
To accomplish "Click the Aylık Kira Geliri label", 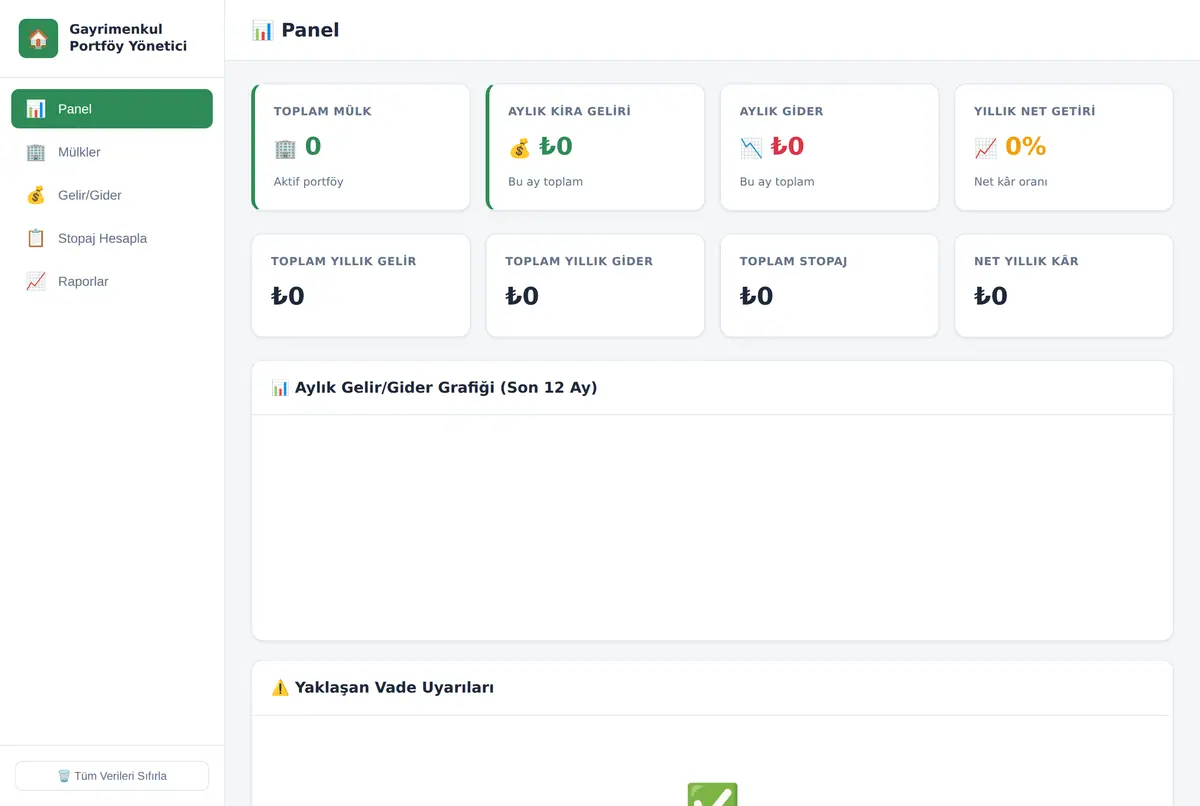I will tap(569, 111).
